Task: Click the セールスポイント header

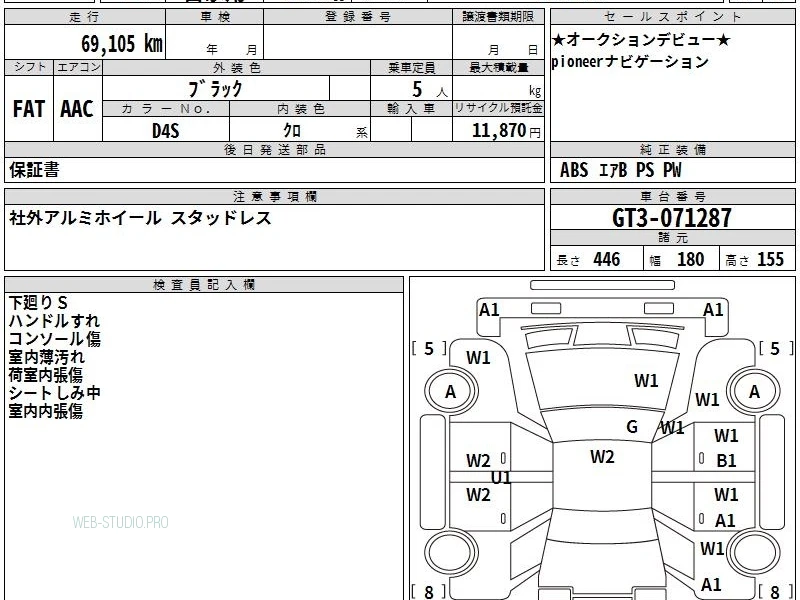Action: 672,17
